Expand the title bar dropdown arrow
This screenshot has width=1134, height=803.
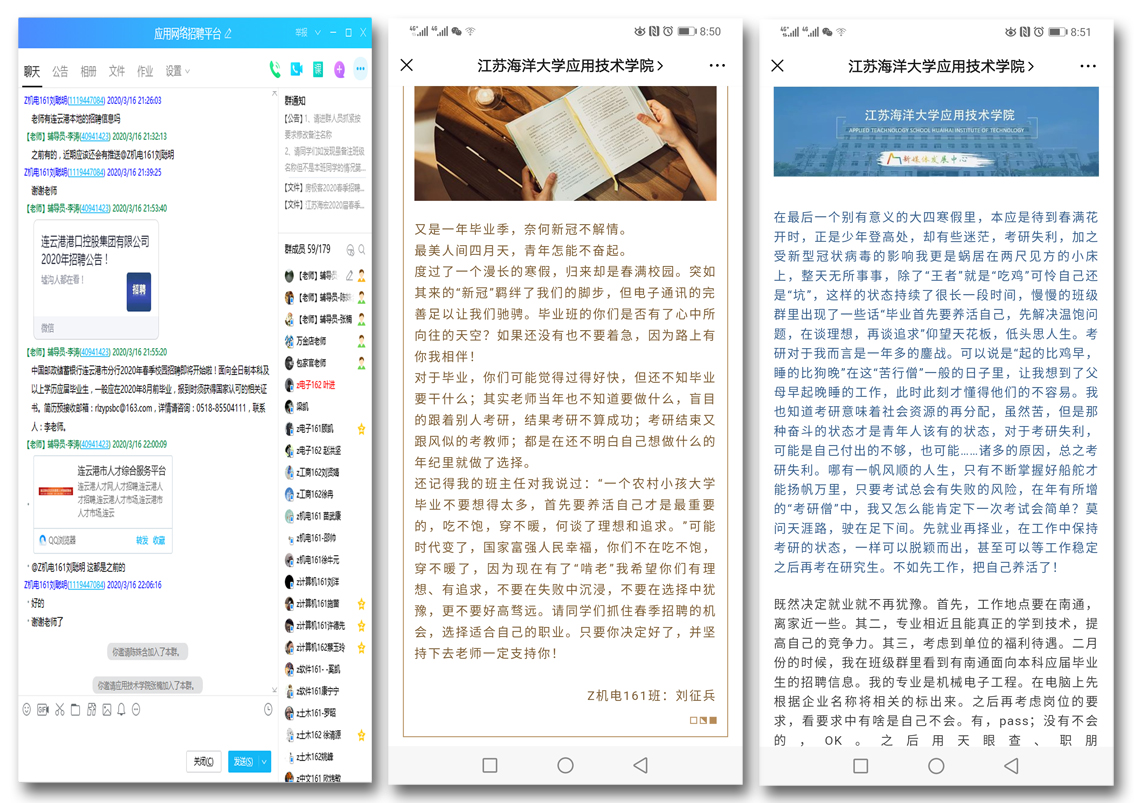(318, 33)
